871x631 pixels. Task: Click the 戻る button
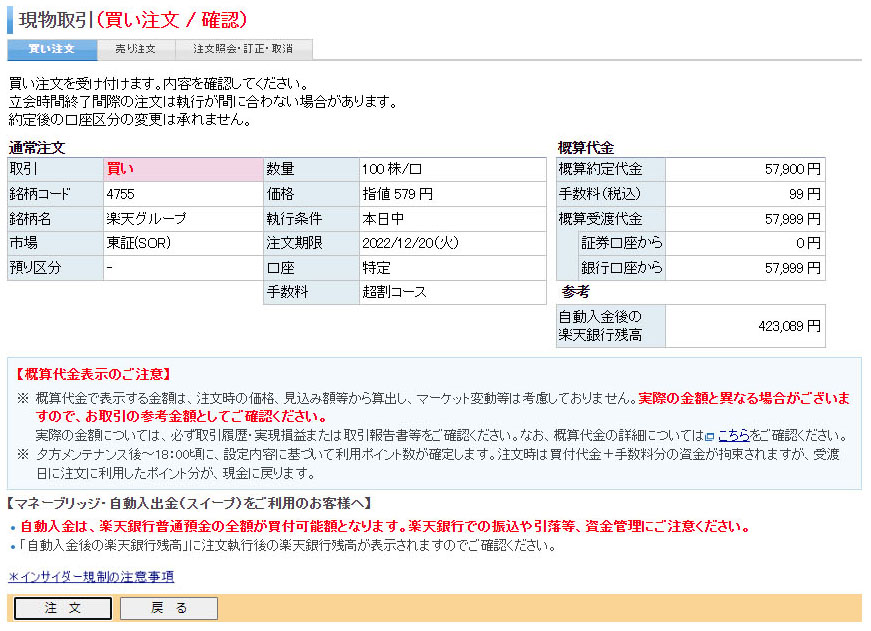tap(169, 608)
